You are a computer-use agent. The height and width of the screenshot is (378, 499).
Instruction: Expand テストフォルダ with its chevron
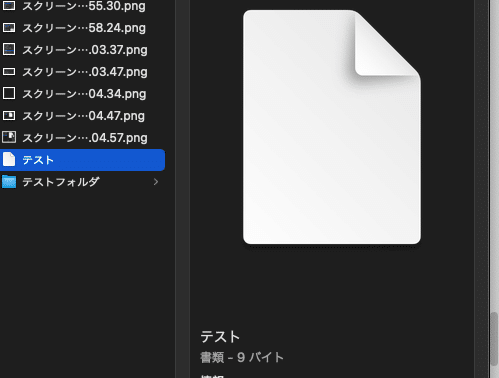(x=156, y=182)
